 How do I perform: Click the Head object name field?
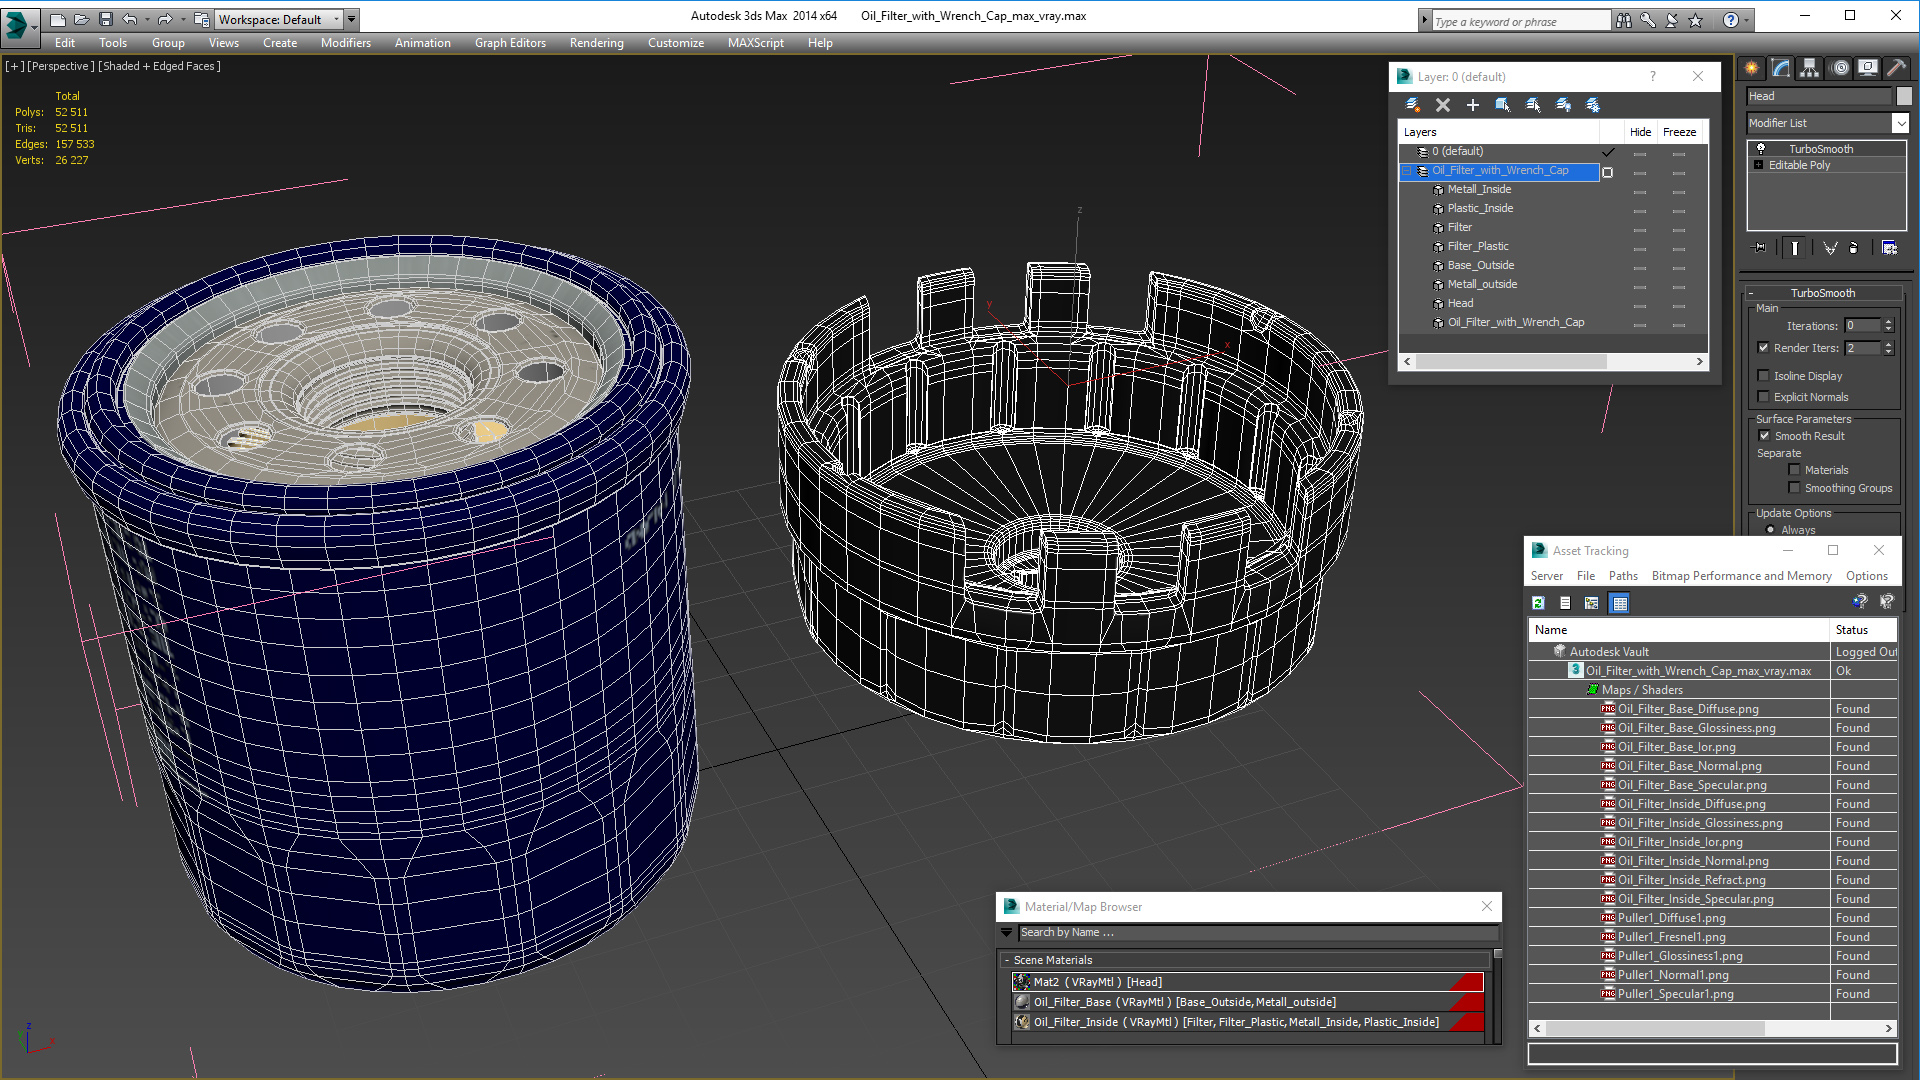(x=1819, y=96)
